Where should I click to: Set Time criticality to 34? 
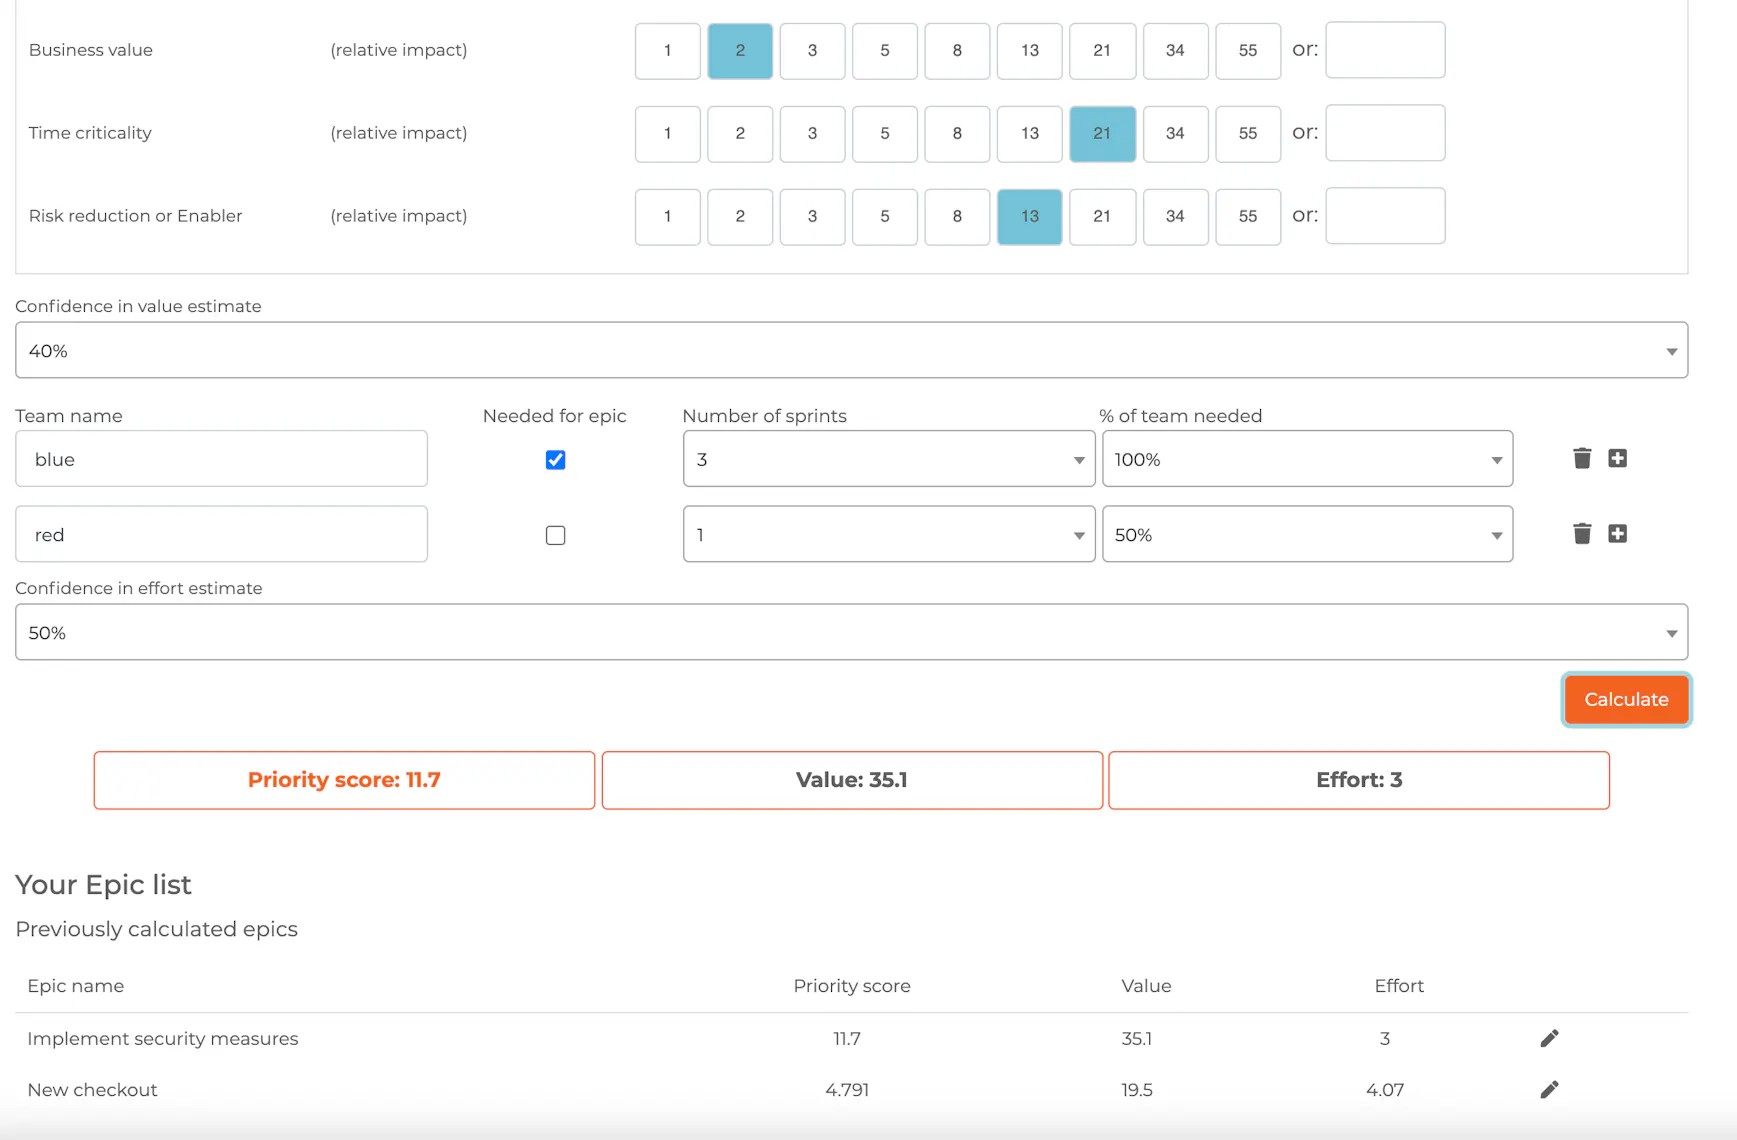pyautogui.click(x=1175, y=133)
